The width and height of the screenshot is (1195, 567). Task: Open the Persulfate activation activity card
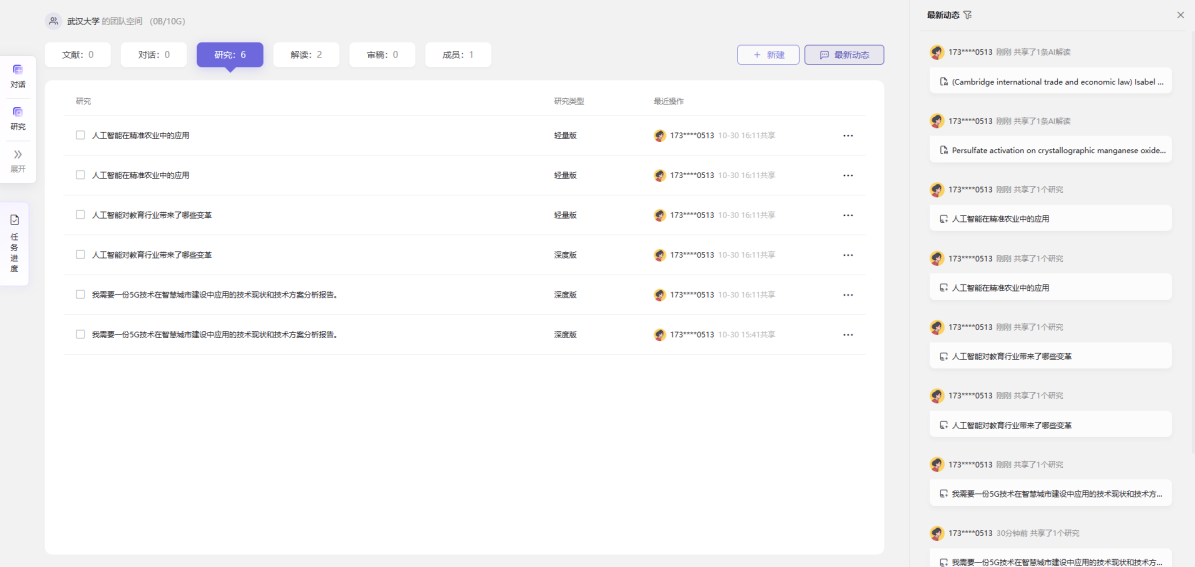click(1050, 150)
